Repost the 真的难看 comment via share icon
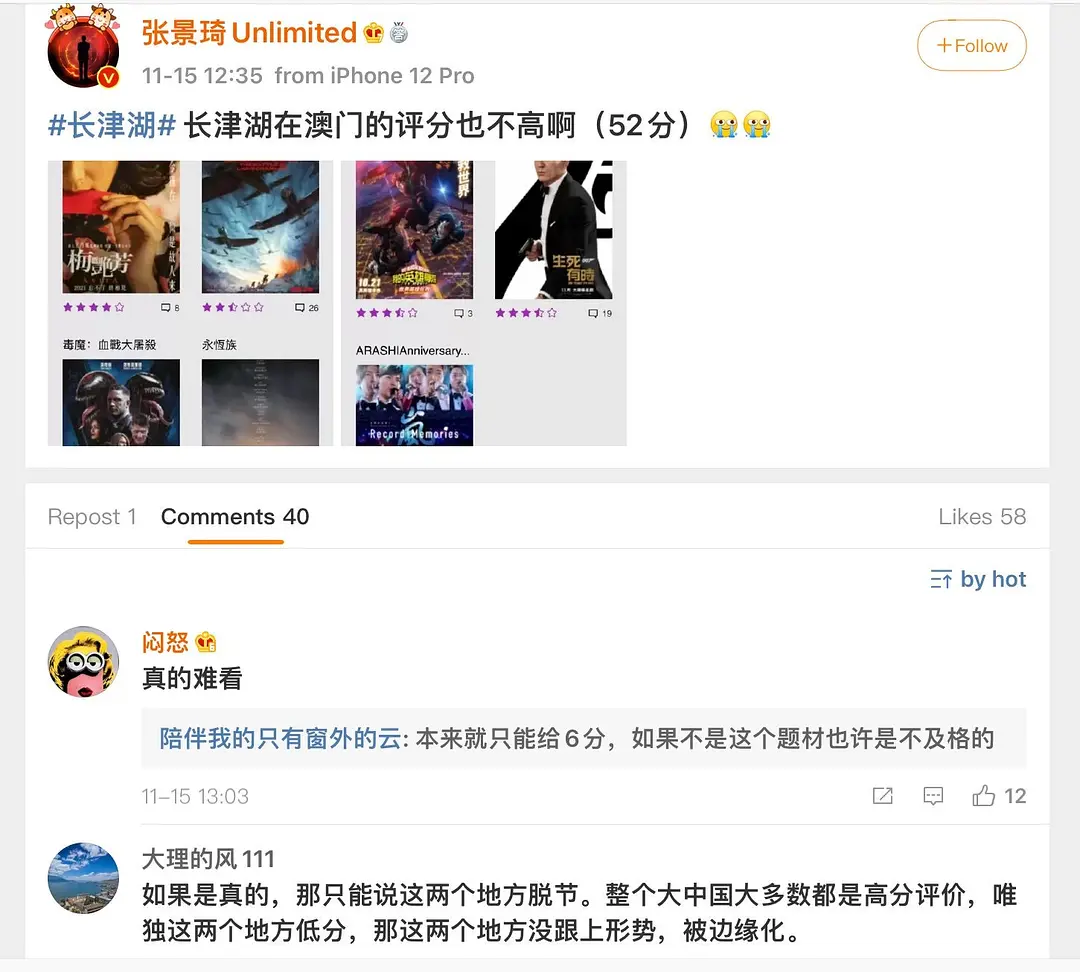1080x972 pixels. pos(882,796)
